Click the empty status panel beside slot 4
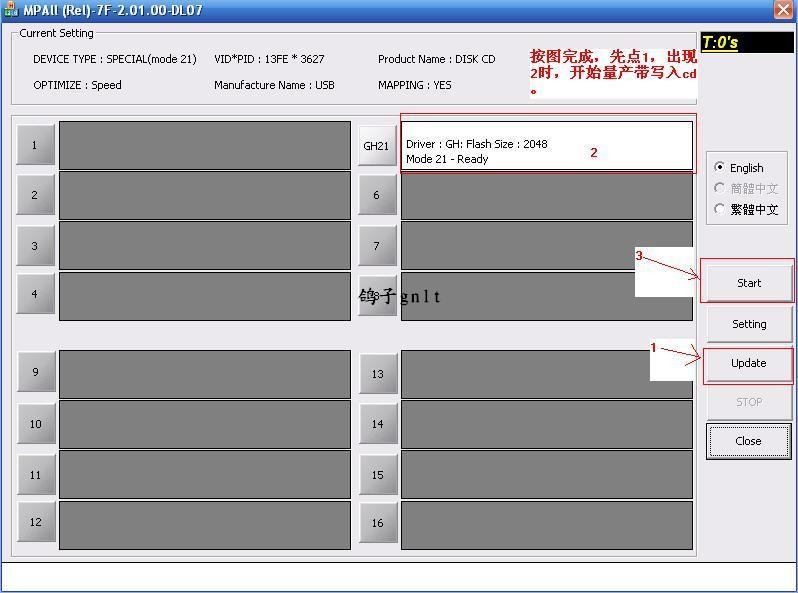Screen dimensions: 798x593 coord(205,296)
